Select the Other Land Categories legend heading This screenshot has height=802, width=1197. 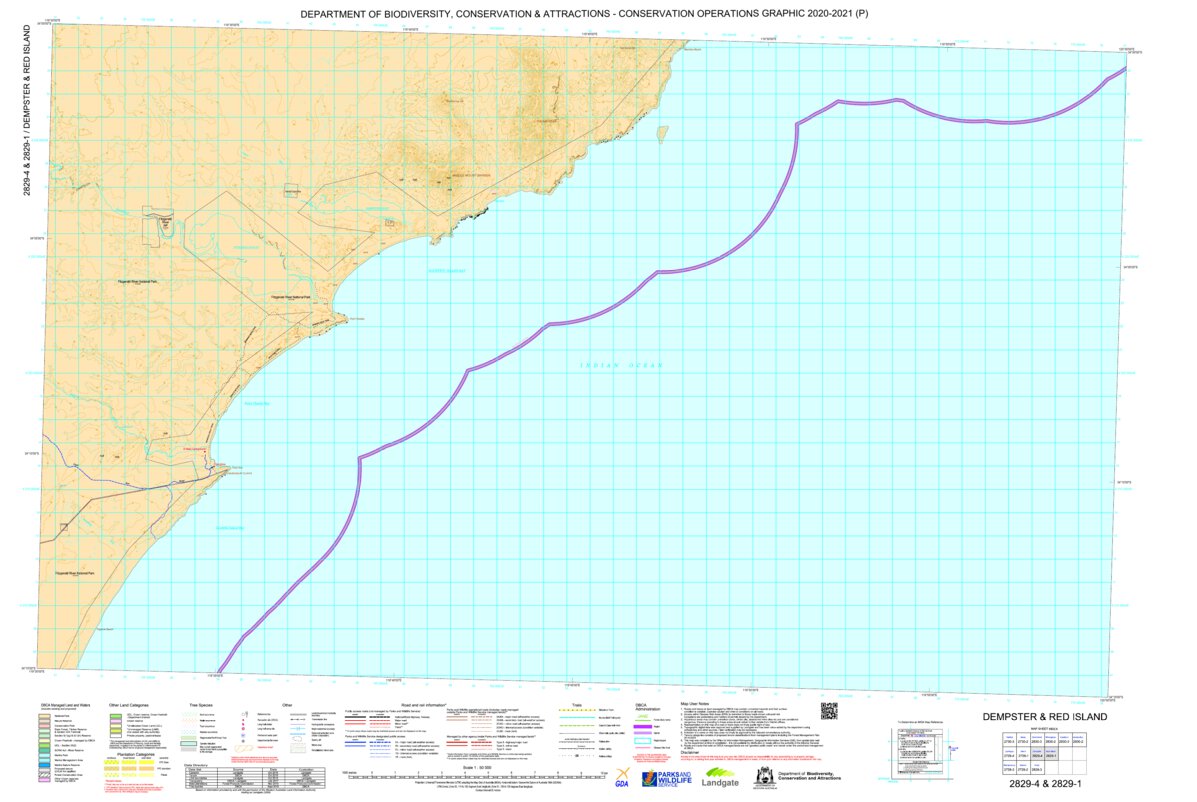129,704
